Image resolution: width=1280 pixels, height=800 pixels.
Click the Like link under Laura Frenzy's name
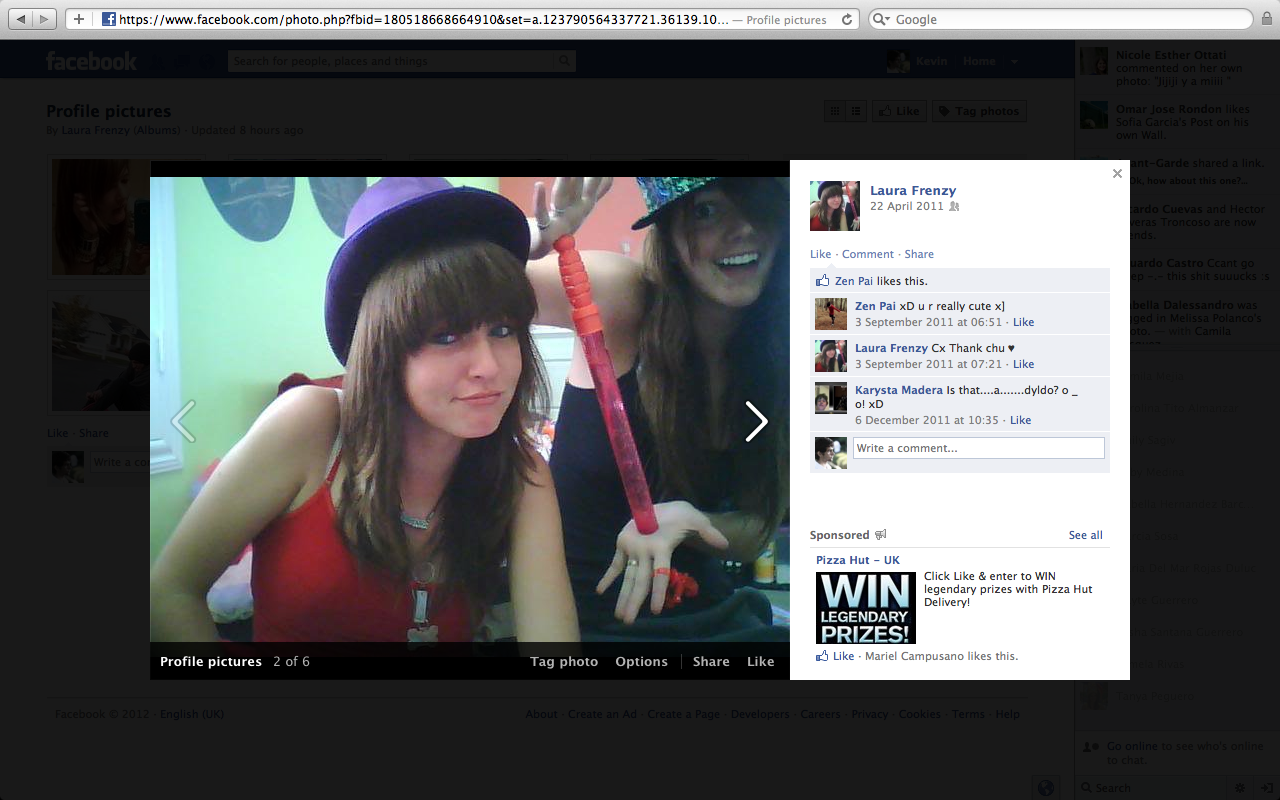pos(820,254)
